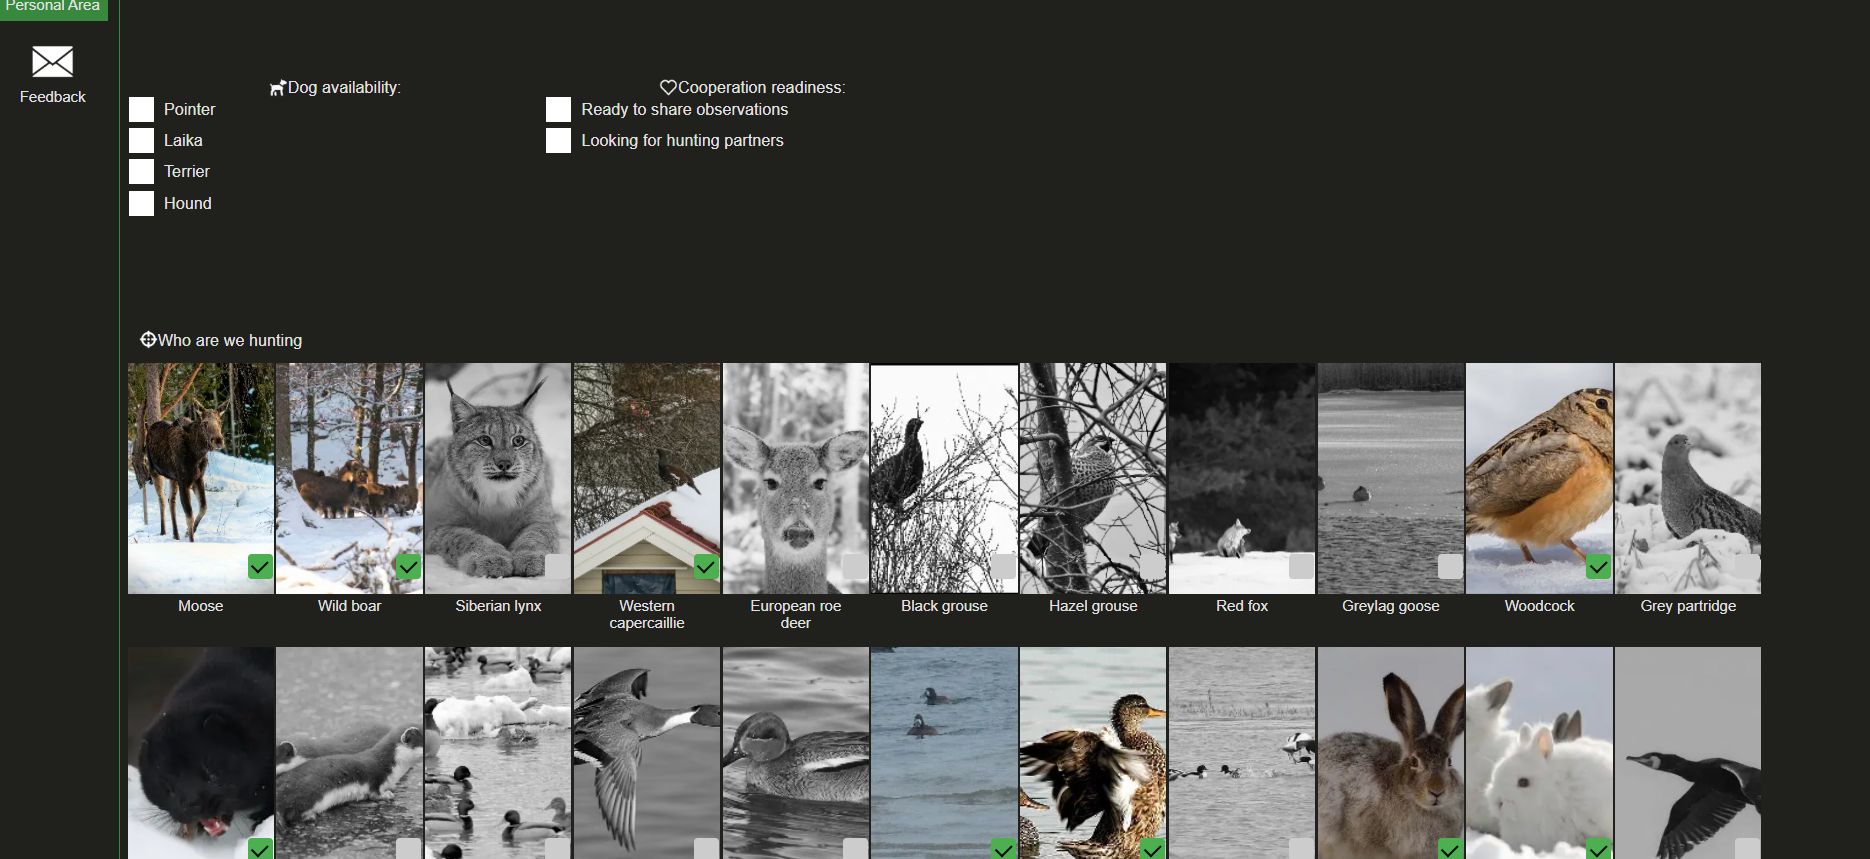This screenshot has height=859, width=1870.
Task: Uncheck the Moose selection box
Action: click(x=260, y=567)
